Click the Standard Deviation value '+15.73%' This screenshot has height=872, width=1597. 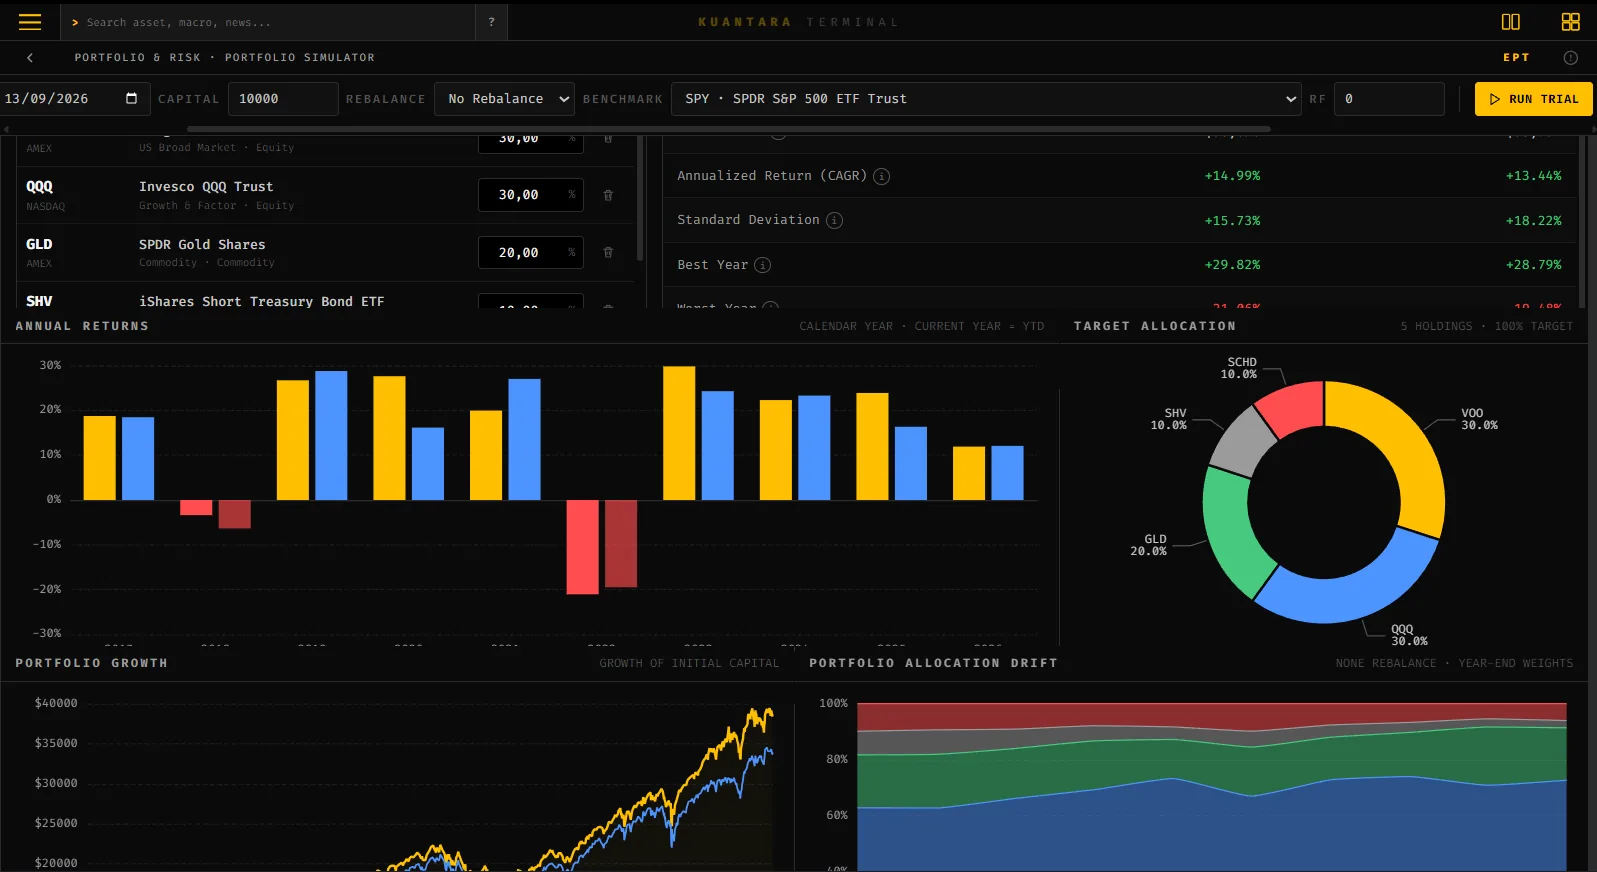tap(1232, 221)
